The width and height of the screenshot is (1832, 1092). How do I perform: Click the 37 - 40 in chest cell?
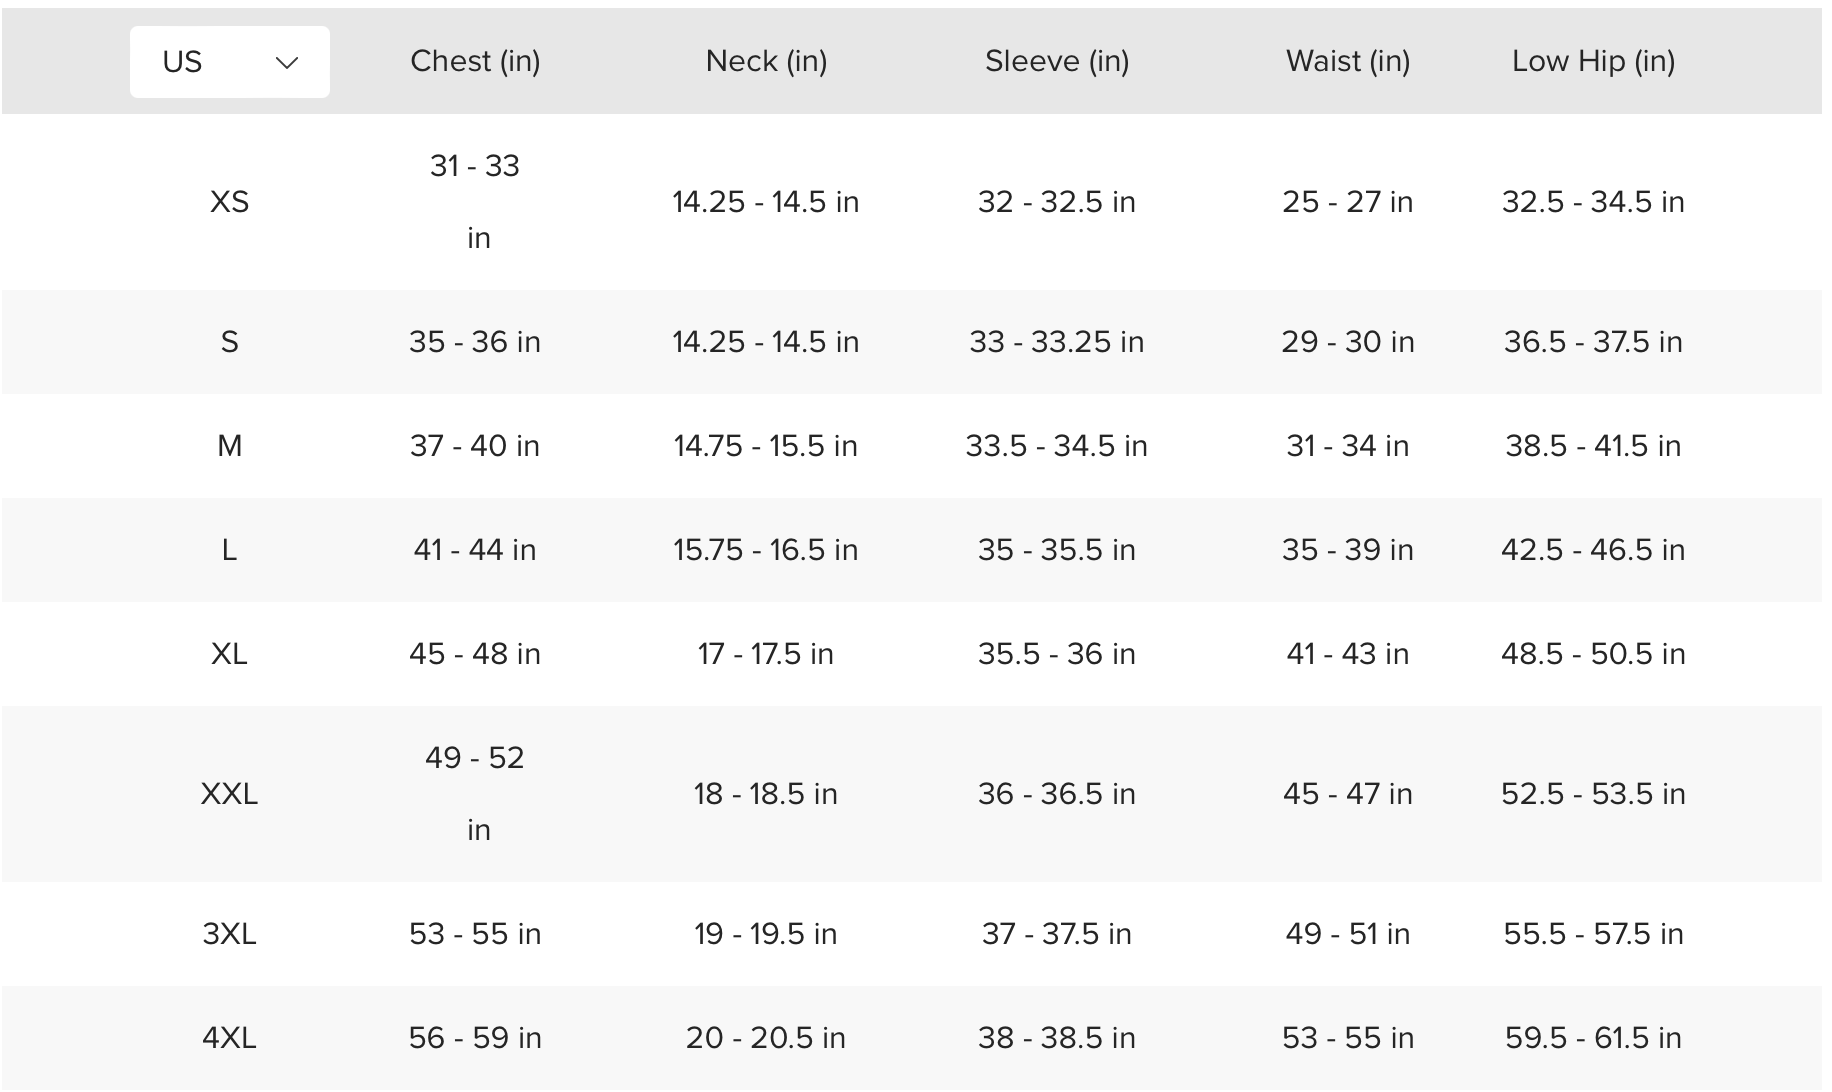[475, 446]
